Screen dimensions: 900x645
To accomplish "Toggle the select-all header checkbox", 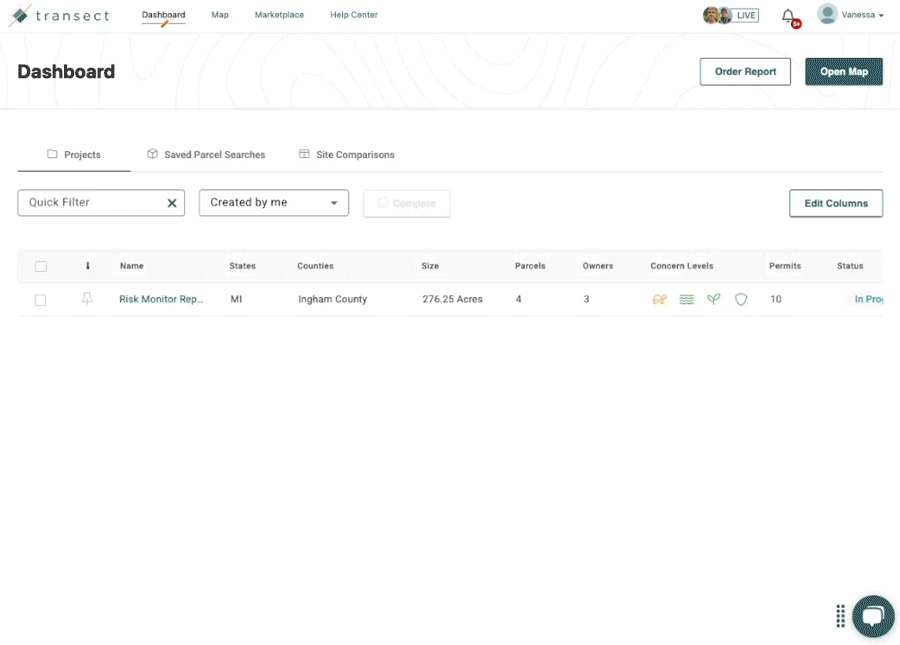I will click(41, 266).
